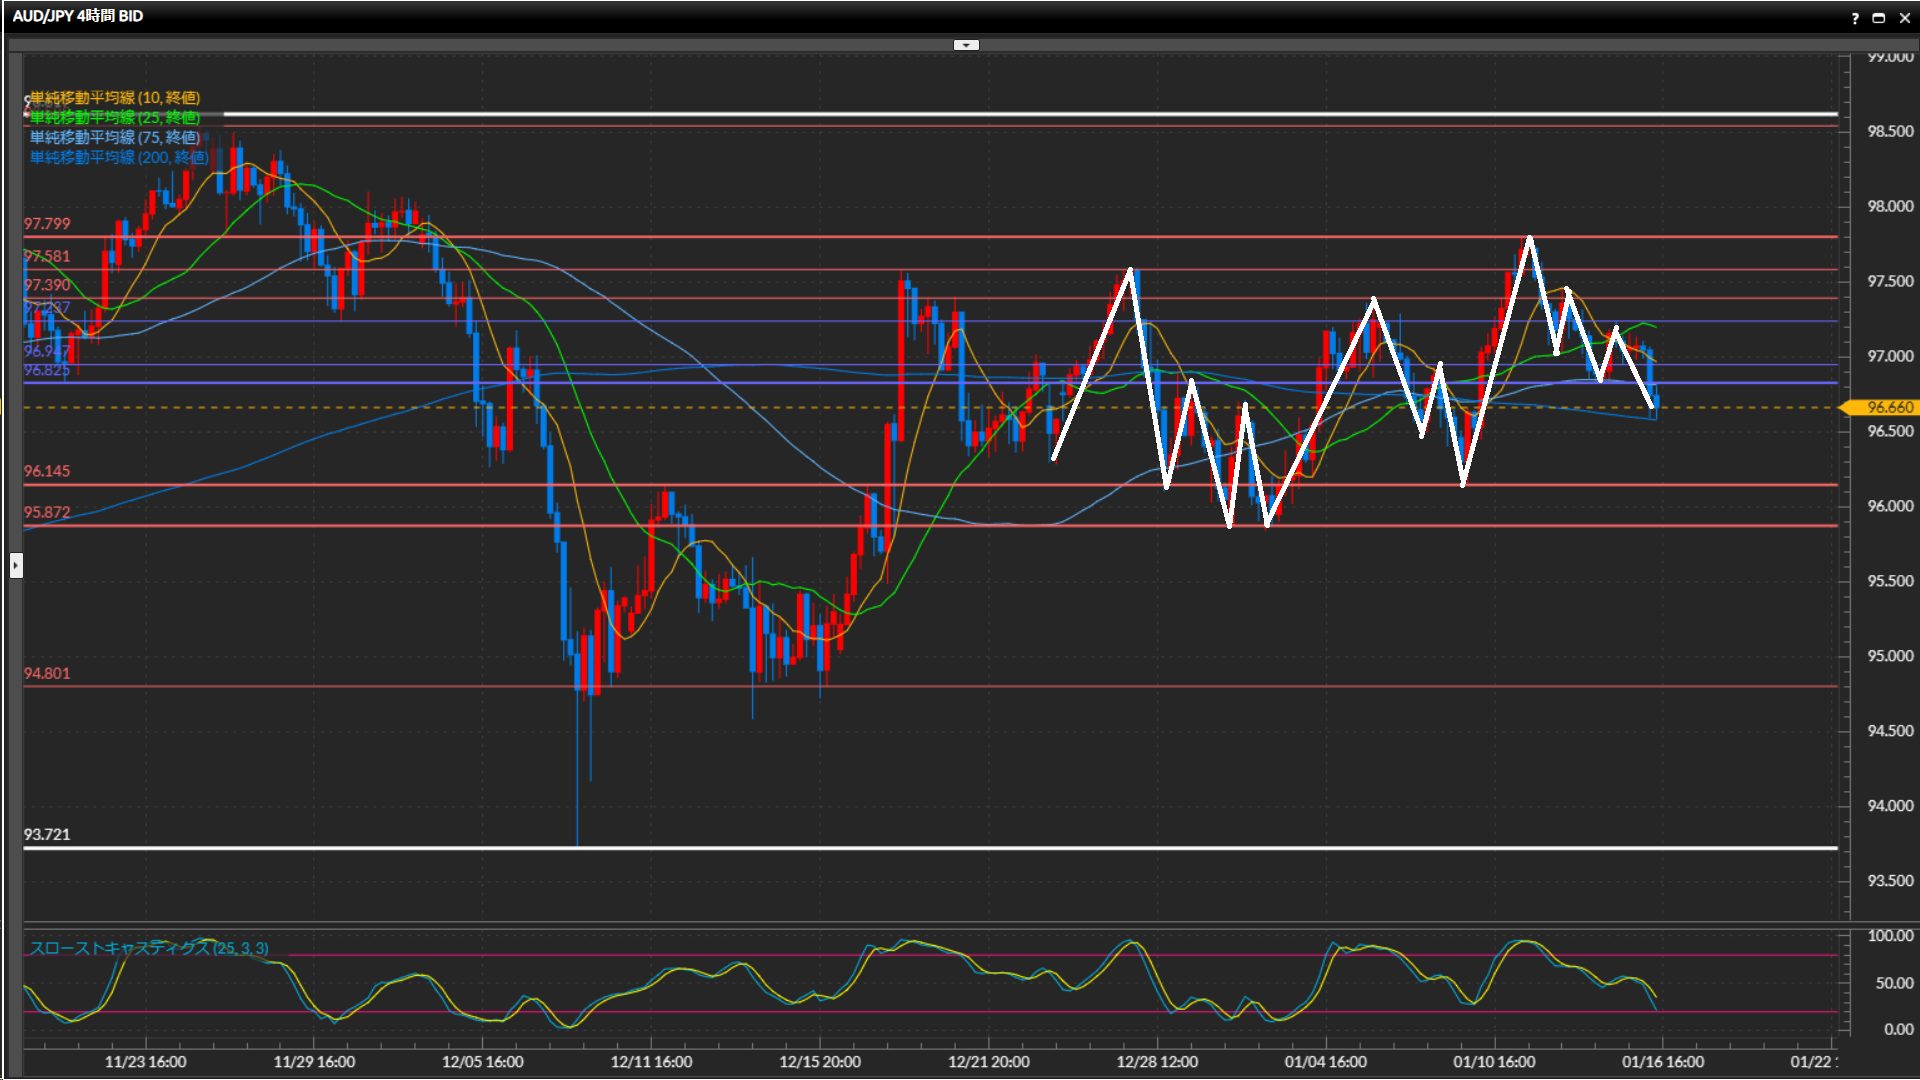Click the 12/15 20:00 time axis marker

point(819,1062)
